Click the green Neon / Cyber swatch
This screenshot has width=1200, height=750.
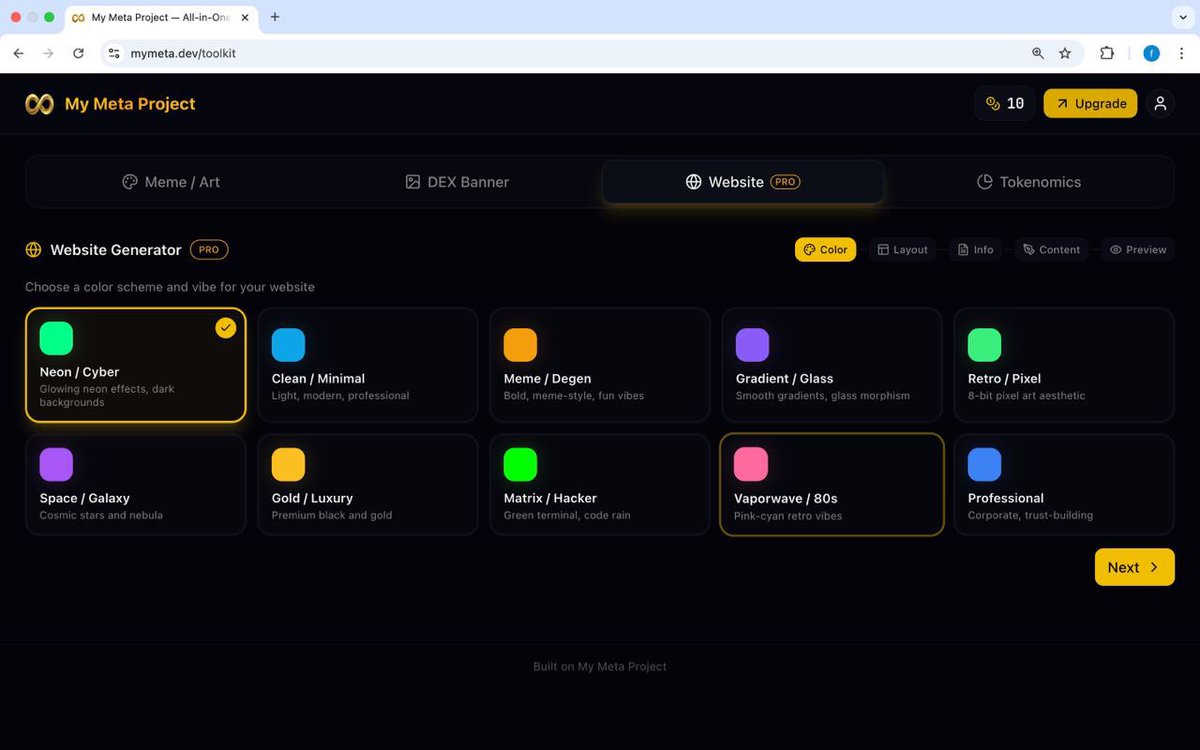pos(56,338)
